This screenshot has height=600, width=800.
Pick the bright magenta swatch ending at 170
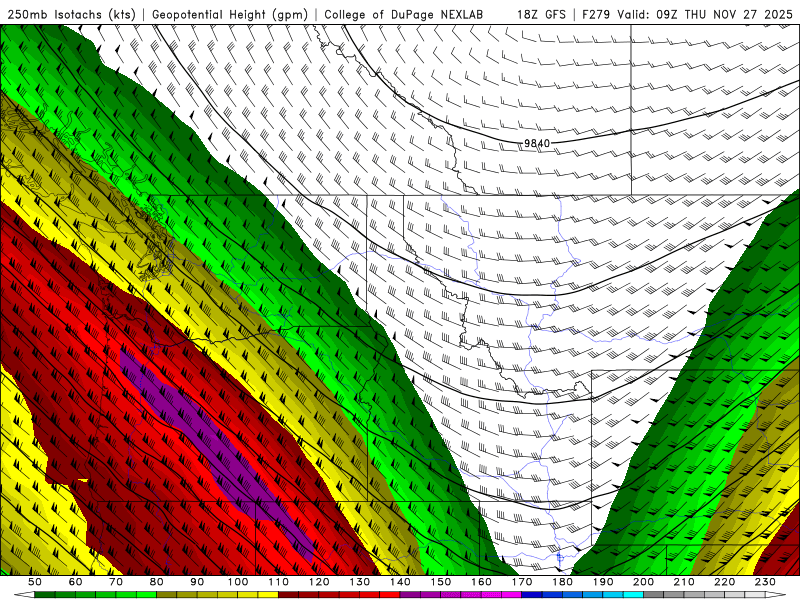coord(512,594)
